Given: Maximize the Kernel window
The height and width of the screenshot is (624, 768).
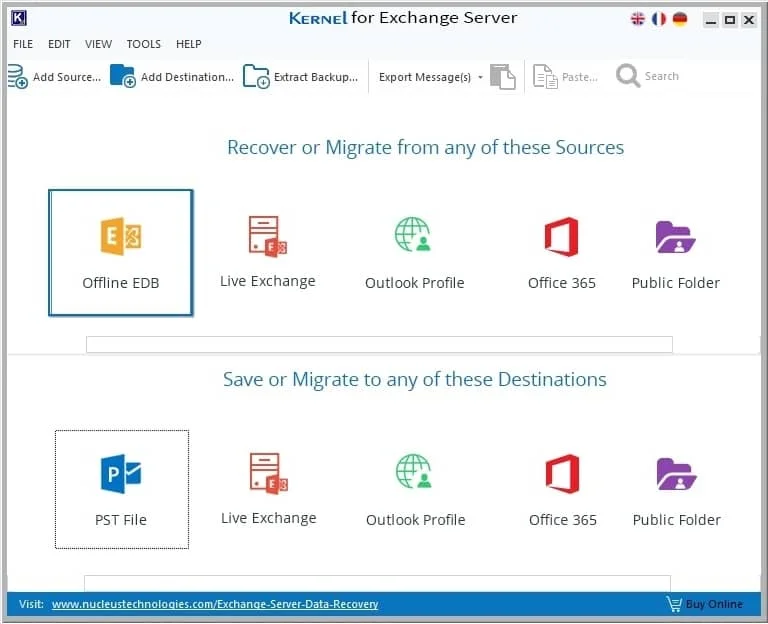Looking at the screenshot, I should (x=730, y=20).
